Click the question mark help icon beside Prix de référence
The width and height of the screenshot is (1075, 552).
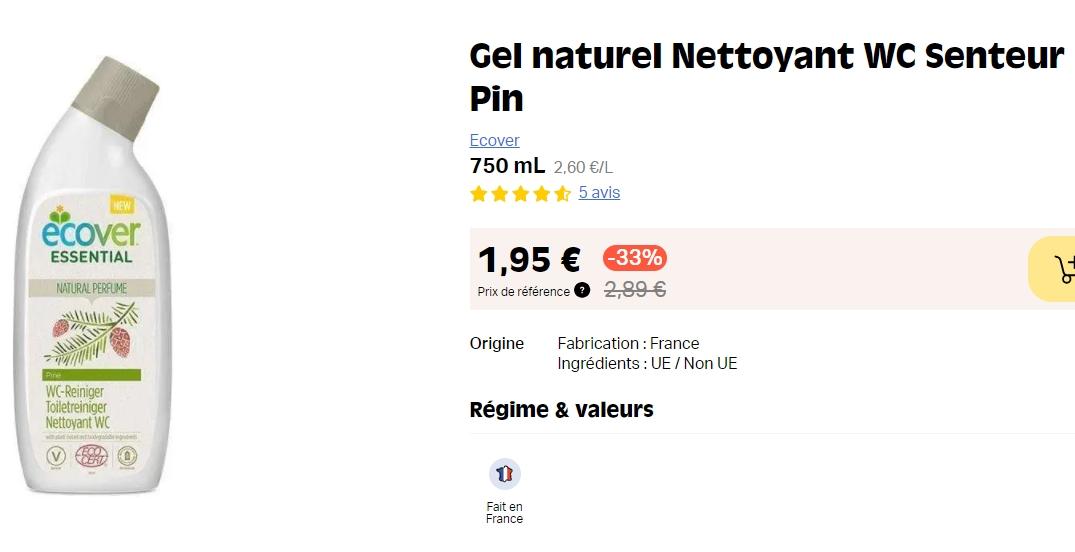coord(582,291)
